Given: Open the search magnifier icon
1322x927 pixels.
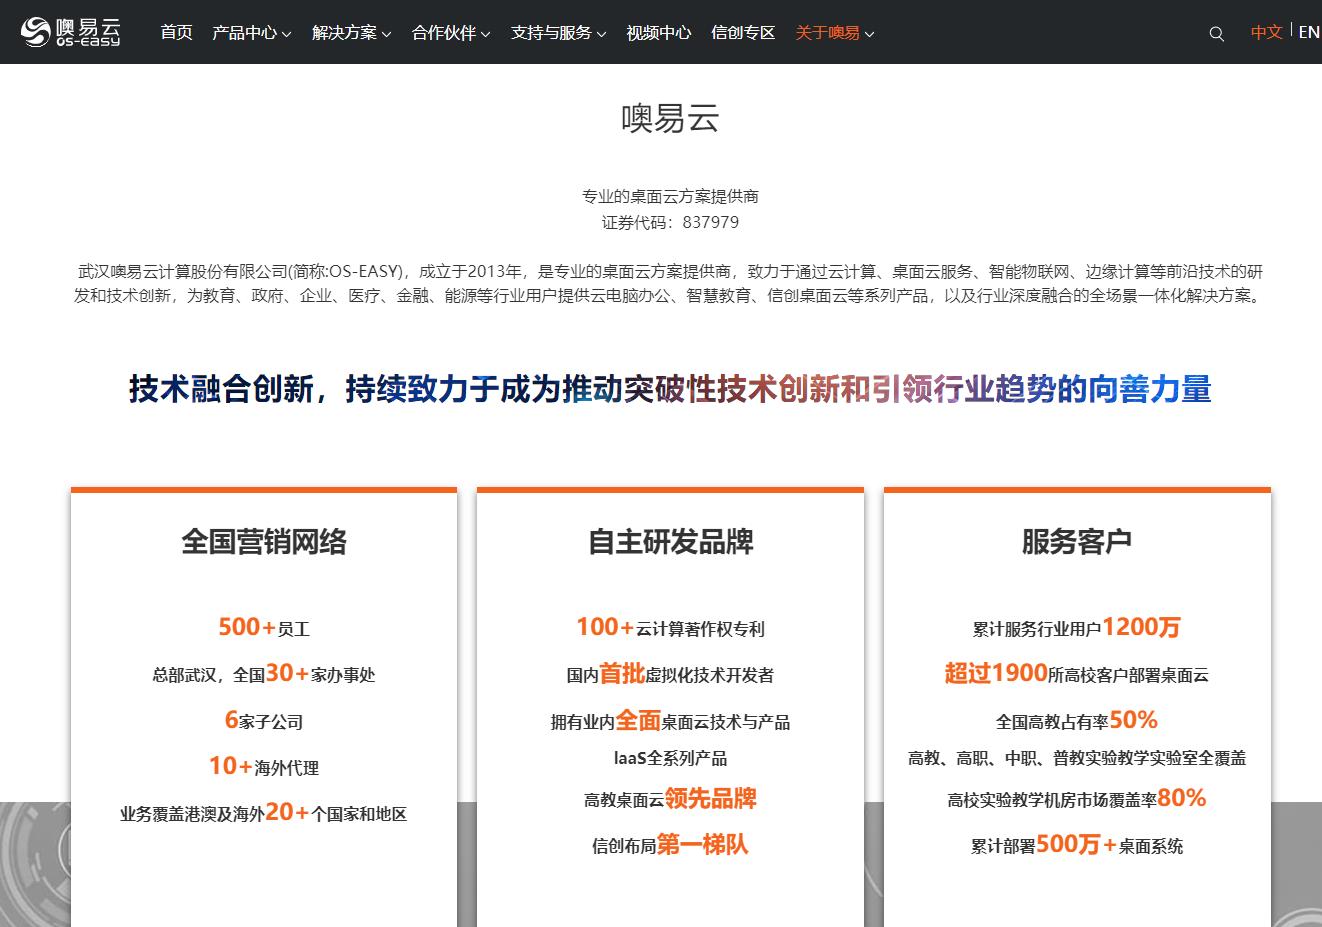Looking at the screenshot, I should [x=1216, y=33].
